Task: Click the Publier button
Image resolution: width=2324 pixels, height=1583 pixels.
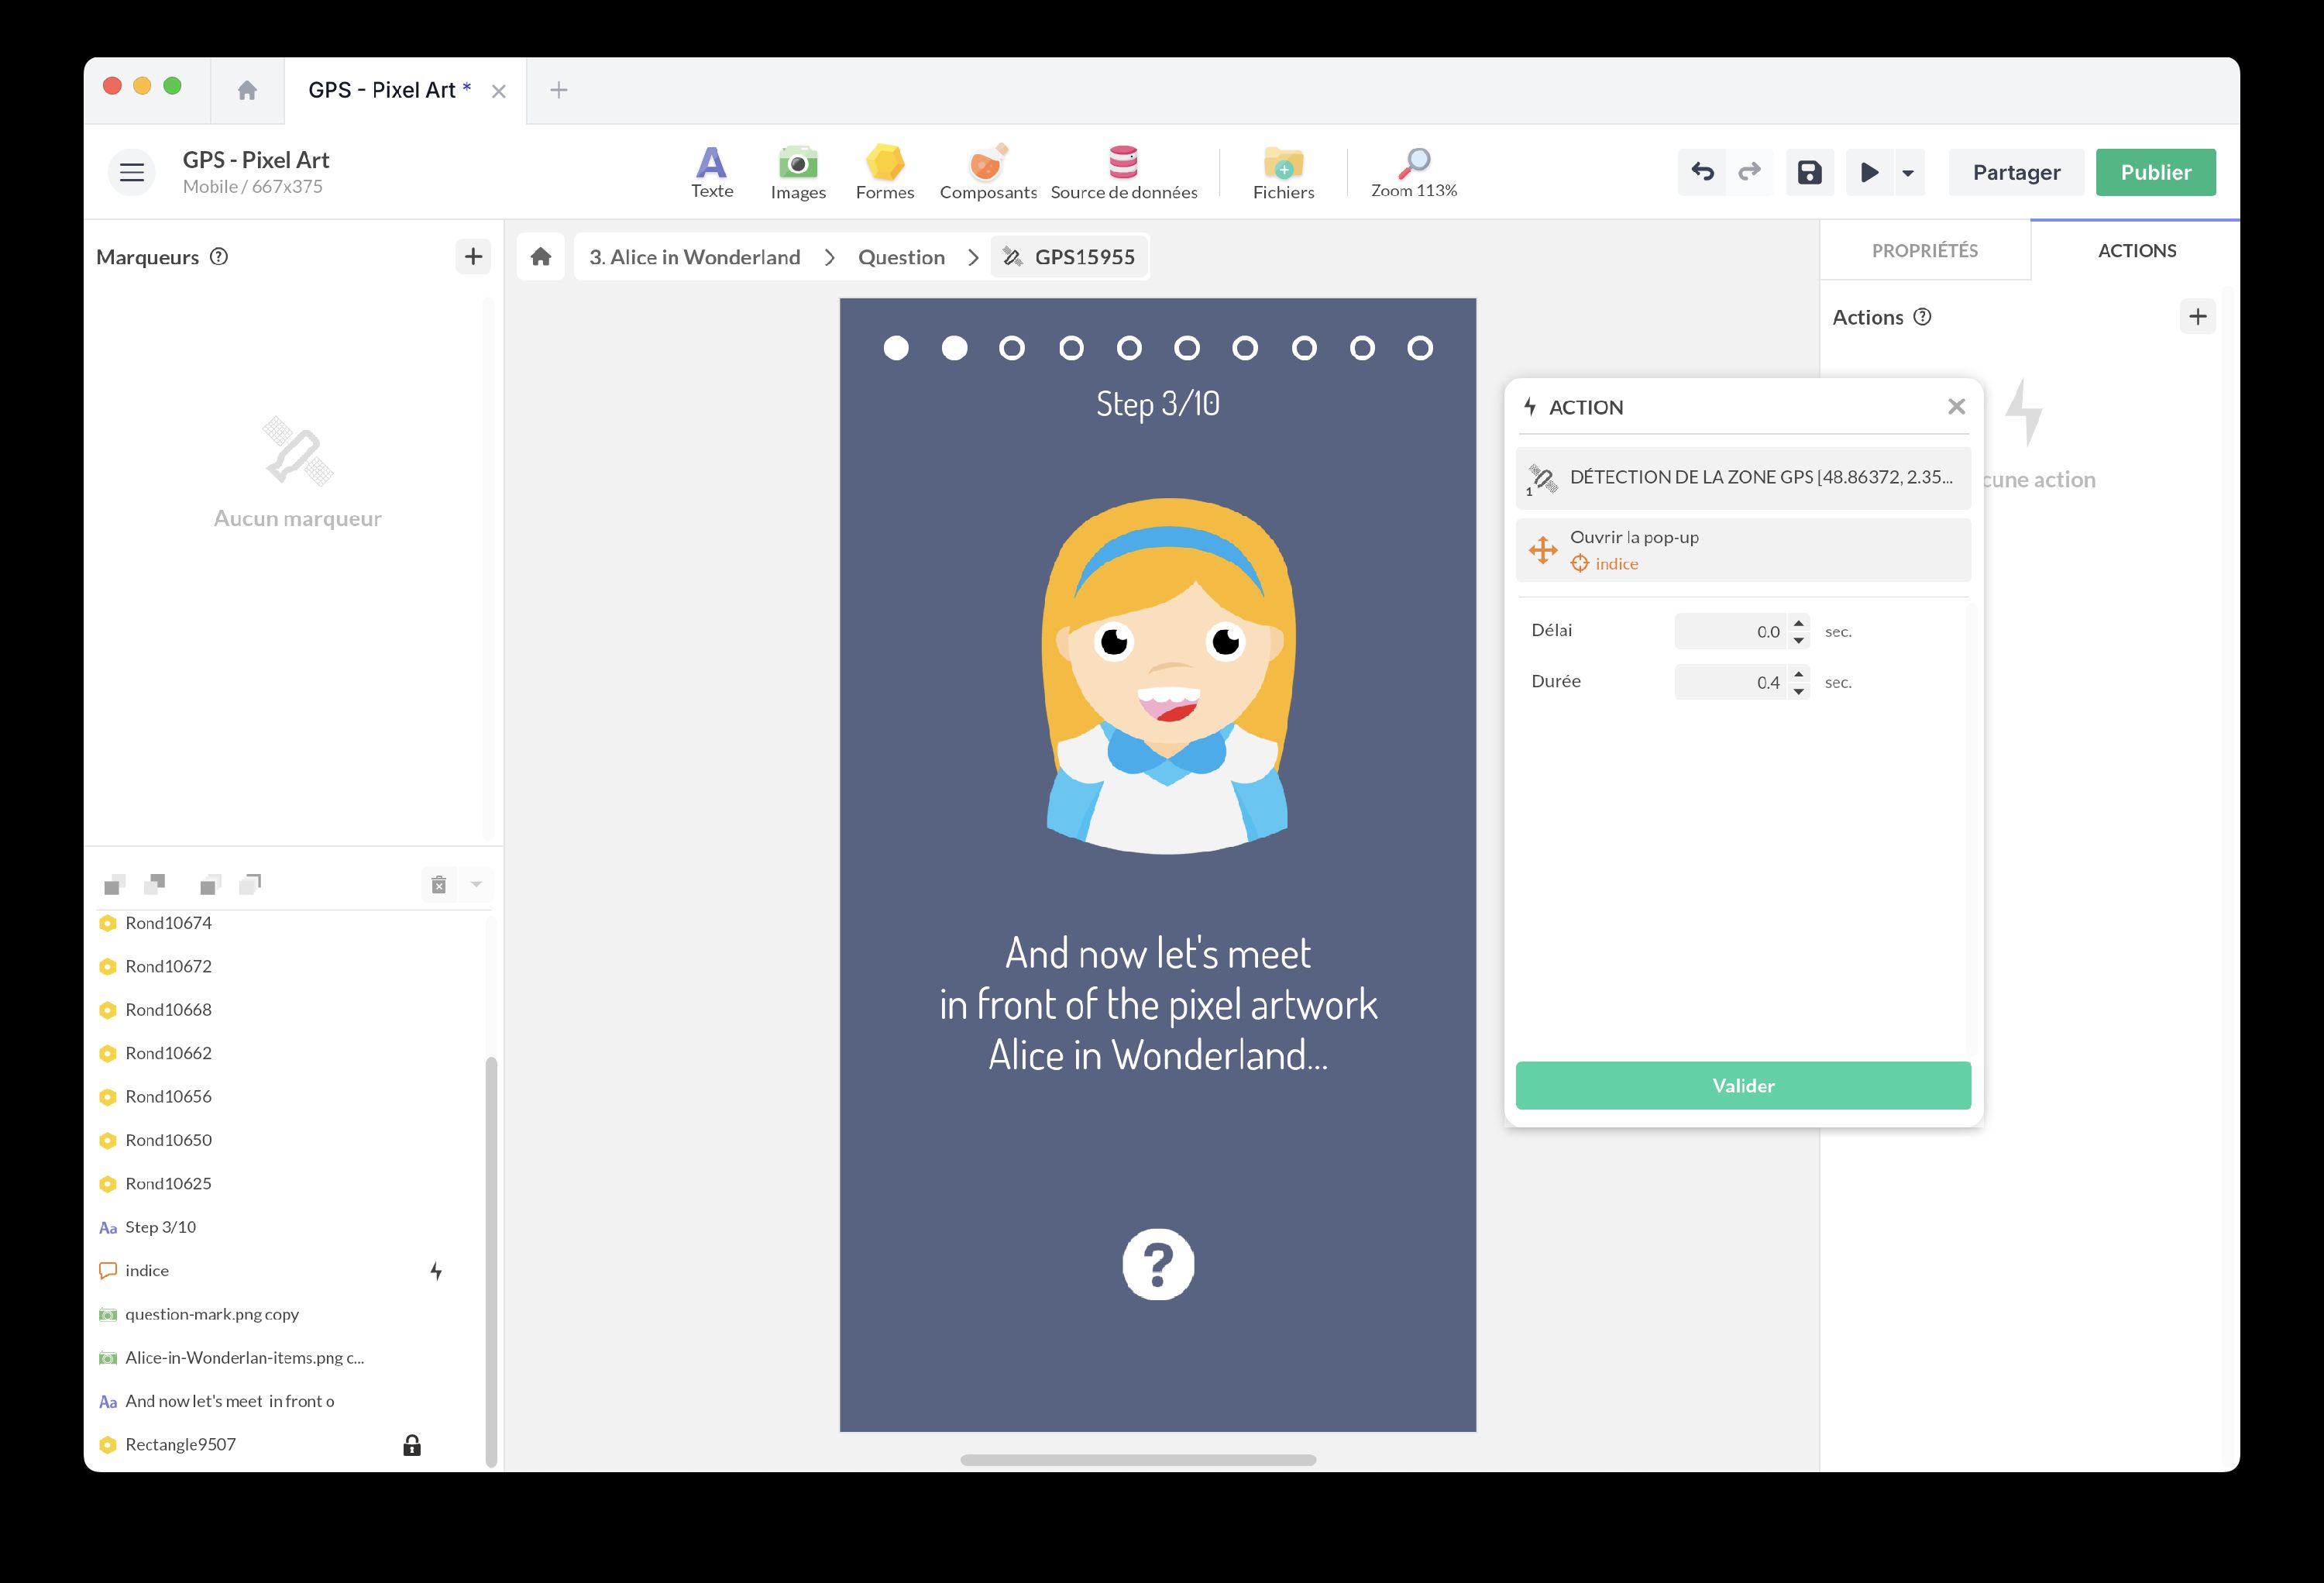Action: pyautogui.click(x=2155, y=172)
